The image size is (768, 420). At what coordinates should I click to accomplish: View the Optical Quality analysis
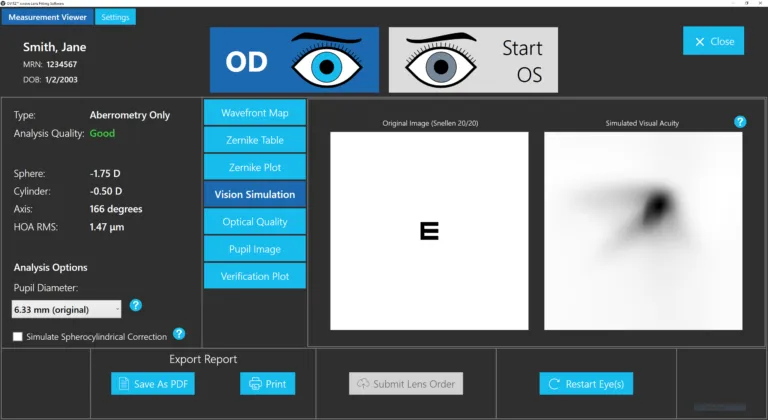(x=255, y=221)
